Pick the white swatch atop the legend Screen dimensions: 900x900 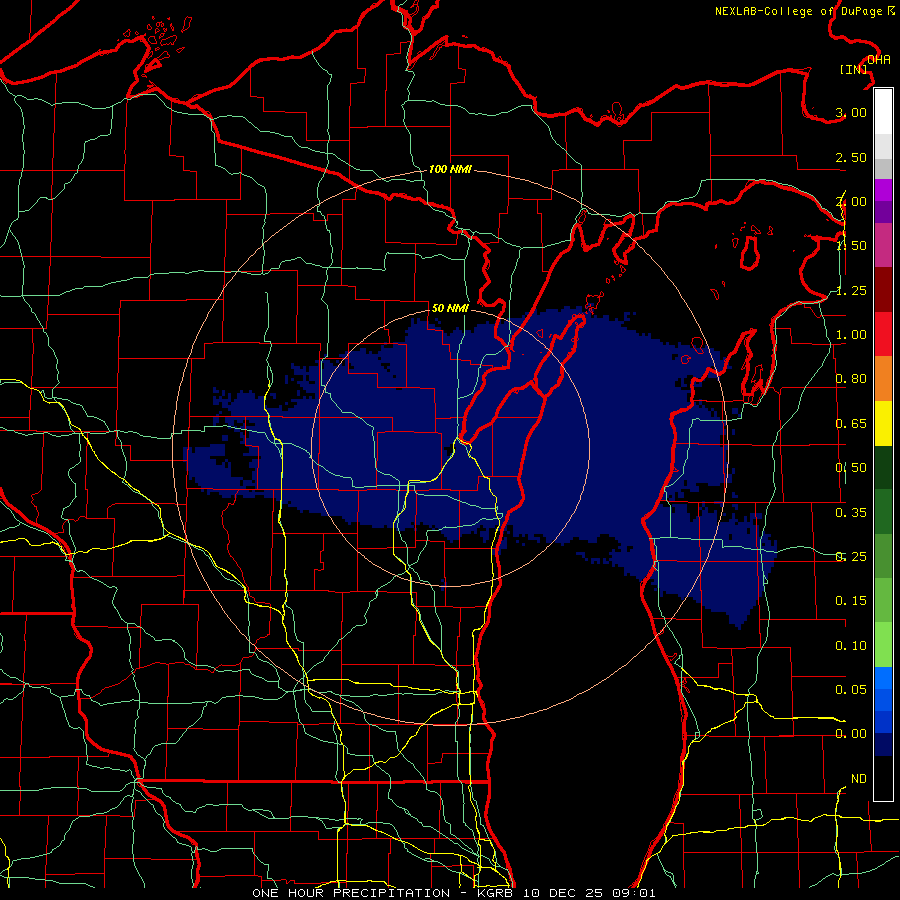(x=883, y=112)
